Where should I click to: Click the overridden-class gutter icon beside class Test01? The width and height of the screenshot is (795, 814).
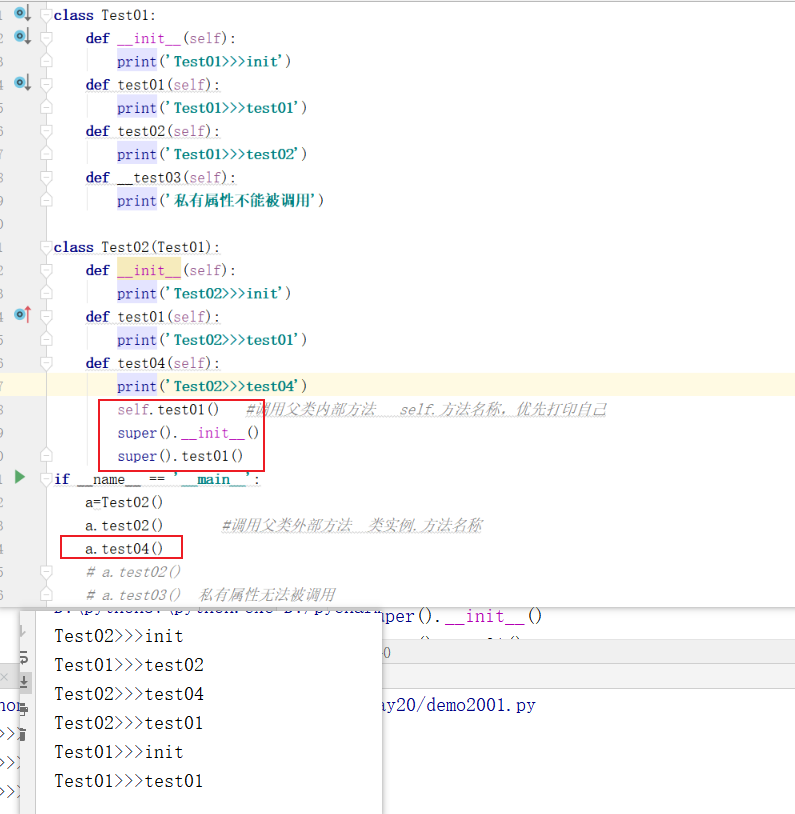coord(22,13)
